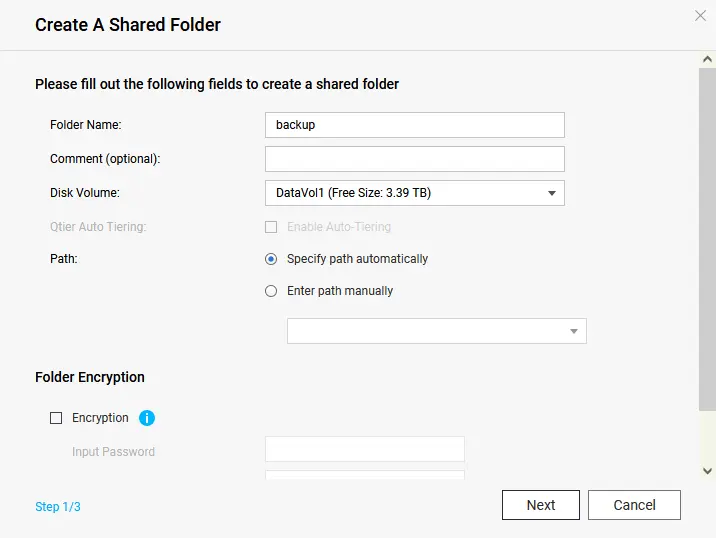
Task: Click the Folder Encryption heading
Action: coord(90,377)
